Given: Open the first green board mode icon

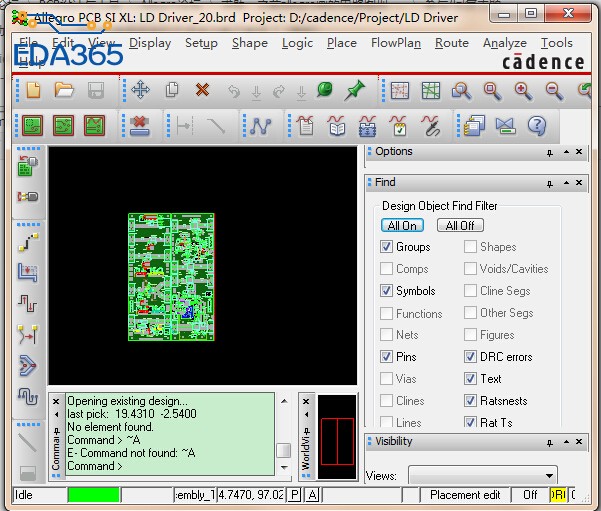Looking at the screenshot, I should click(x=33, y=125).
